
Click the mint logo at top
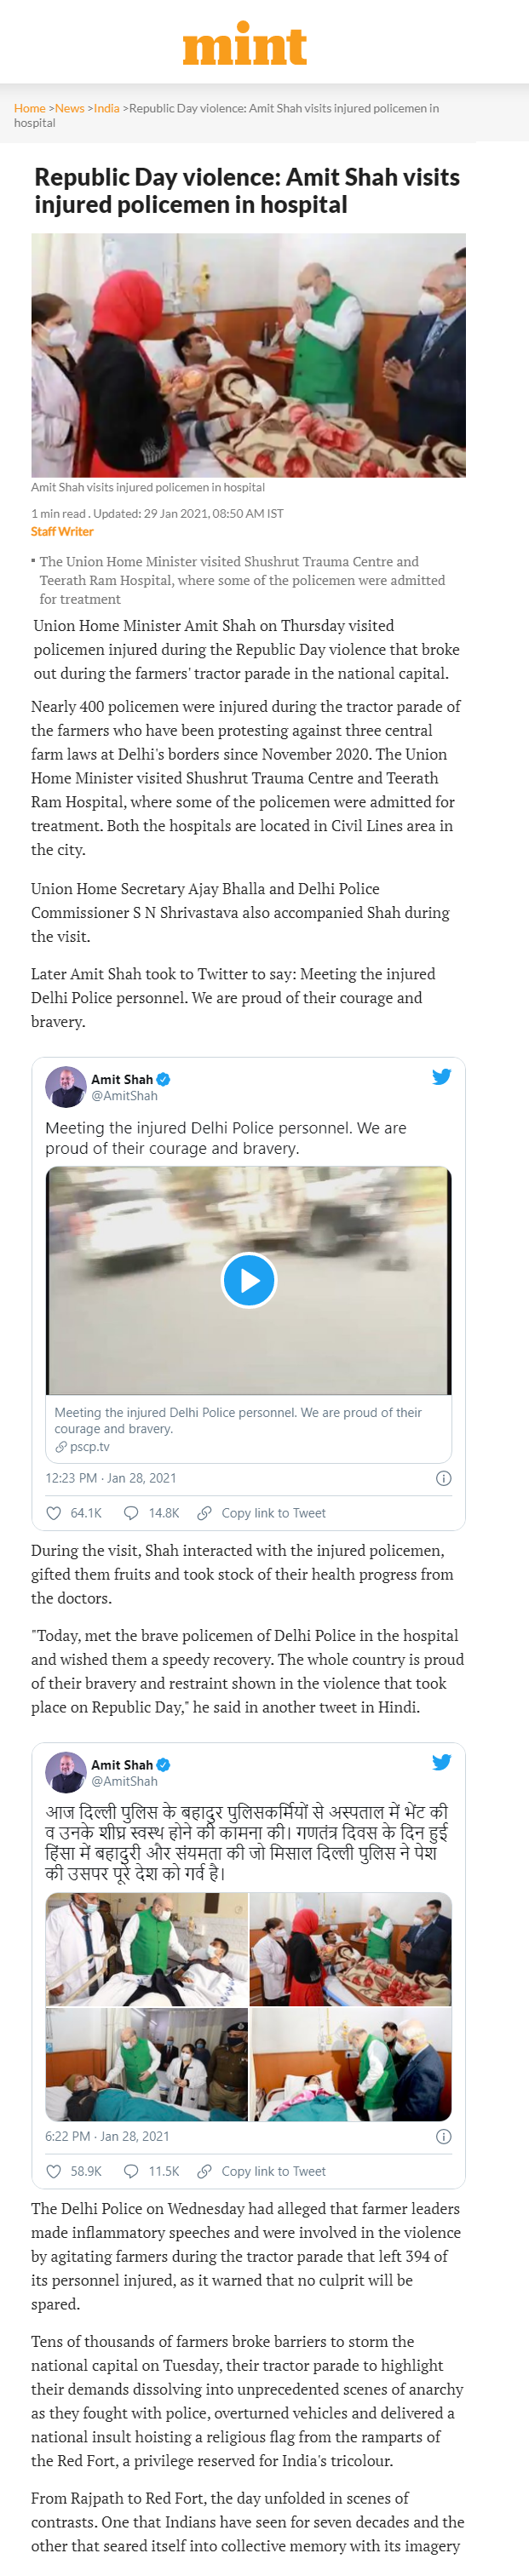(244, 45)
